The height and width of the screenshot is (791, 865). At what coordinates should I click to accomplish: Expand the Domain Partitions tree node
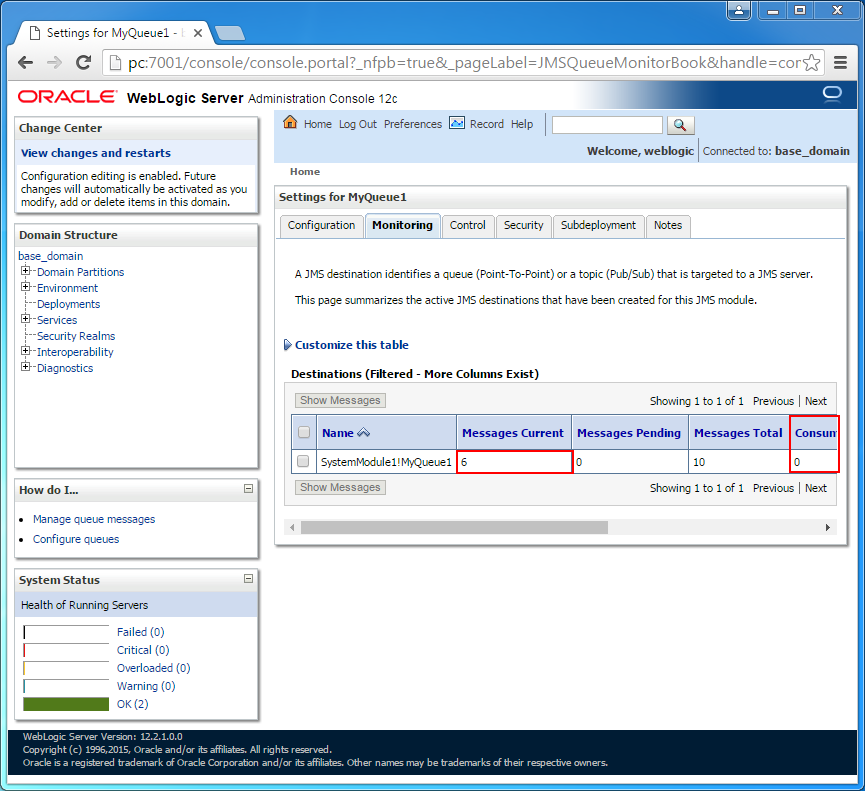[25, 271]
